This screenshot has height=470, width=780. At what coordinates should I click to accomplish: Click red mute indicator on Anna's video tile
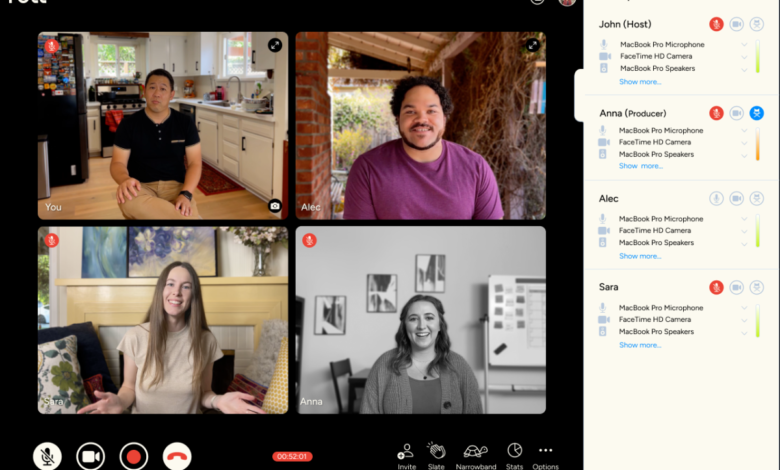coord(309,240)
